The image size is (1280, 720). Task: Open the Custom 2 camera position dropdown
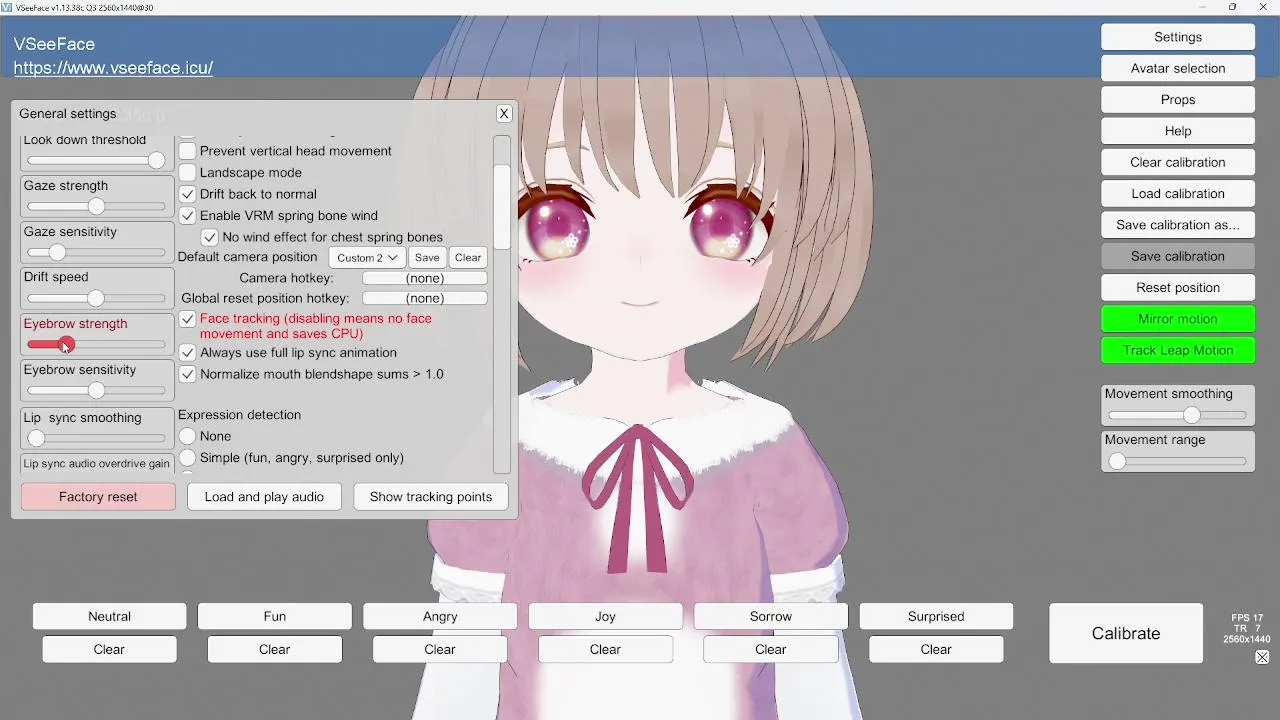(x=367, y=257)
